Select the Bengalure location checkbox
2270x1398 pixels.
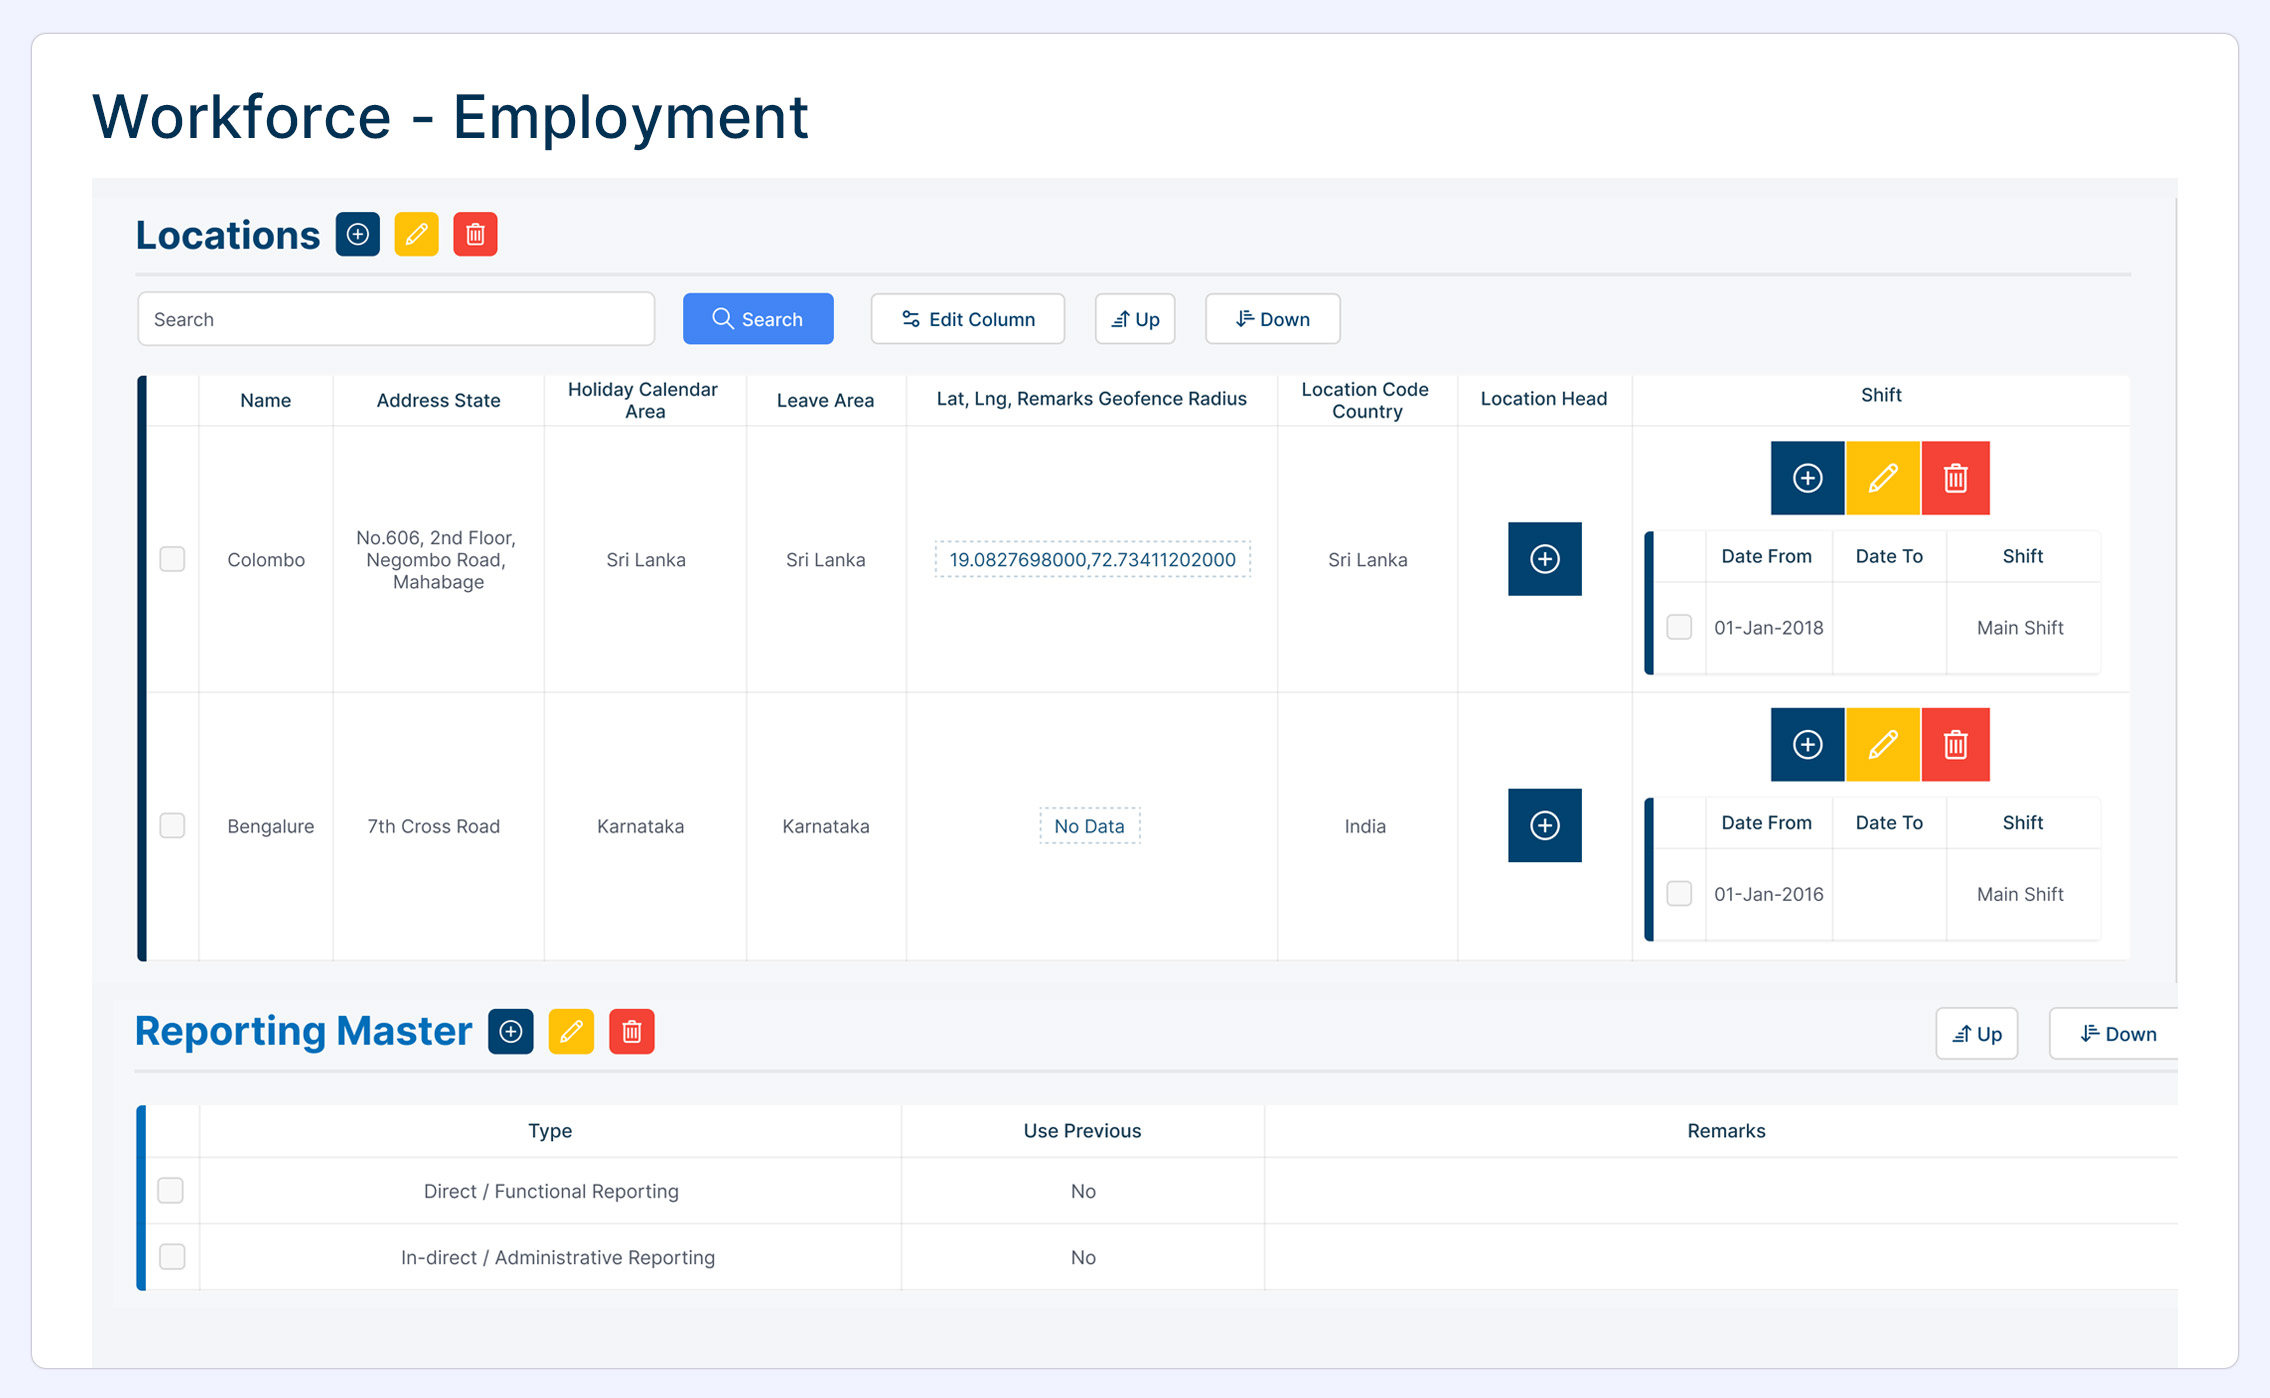tap(172, 826)
